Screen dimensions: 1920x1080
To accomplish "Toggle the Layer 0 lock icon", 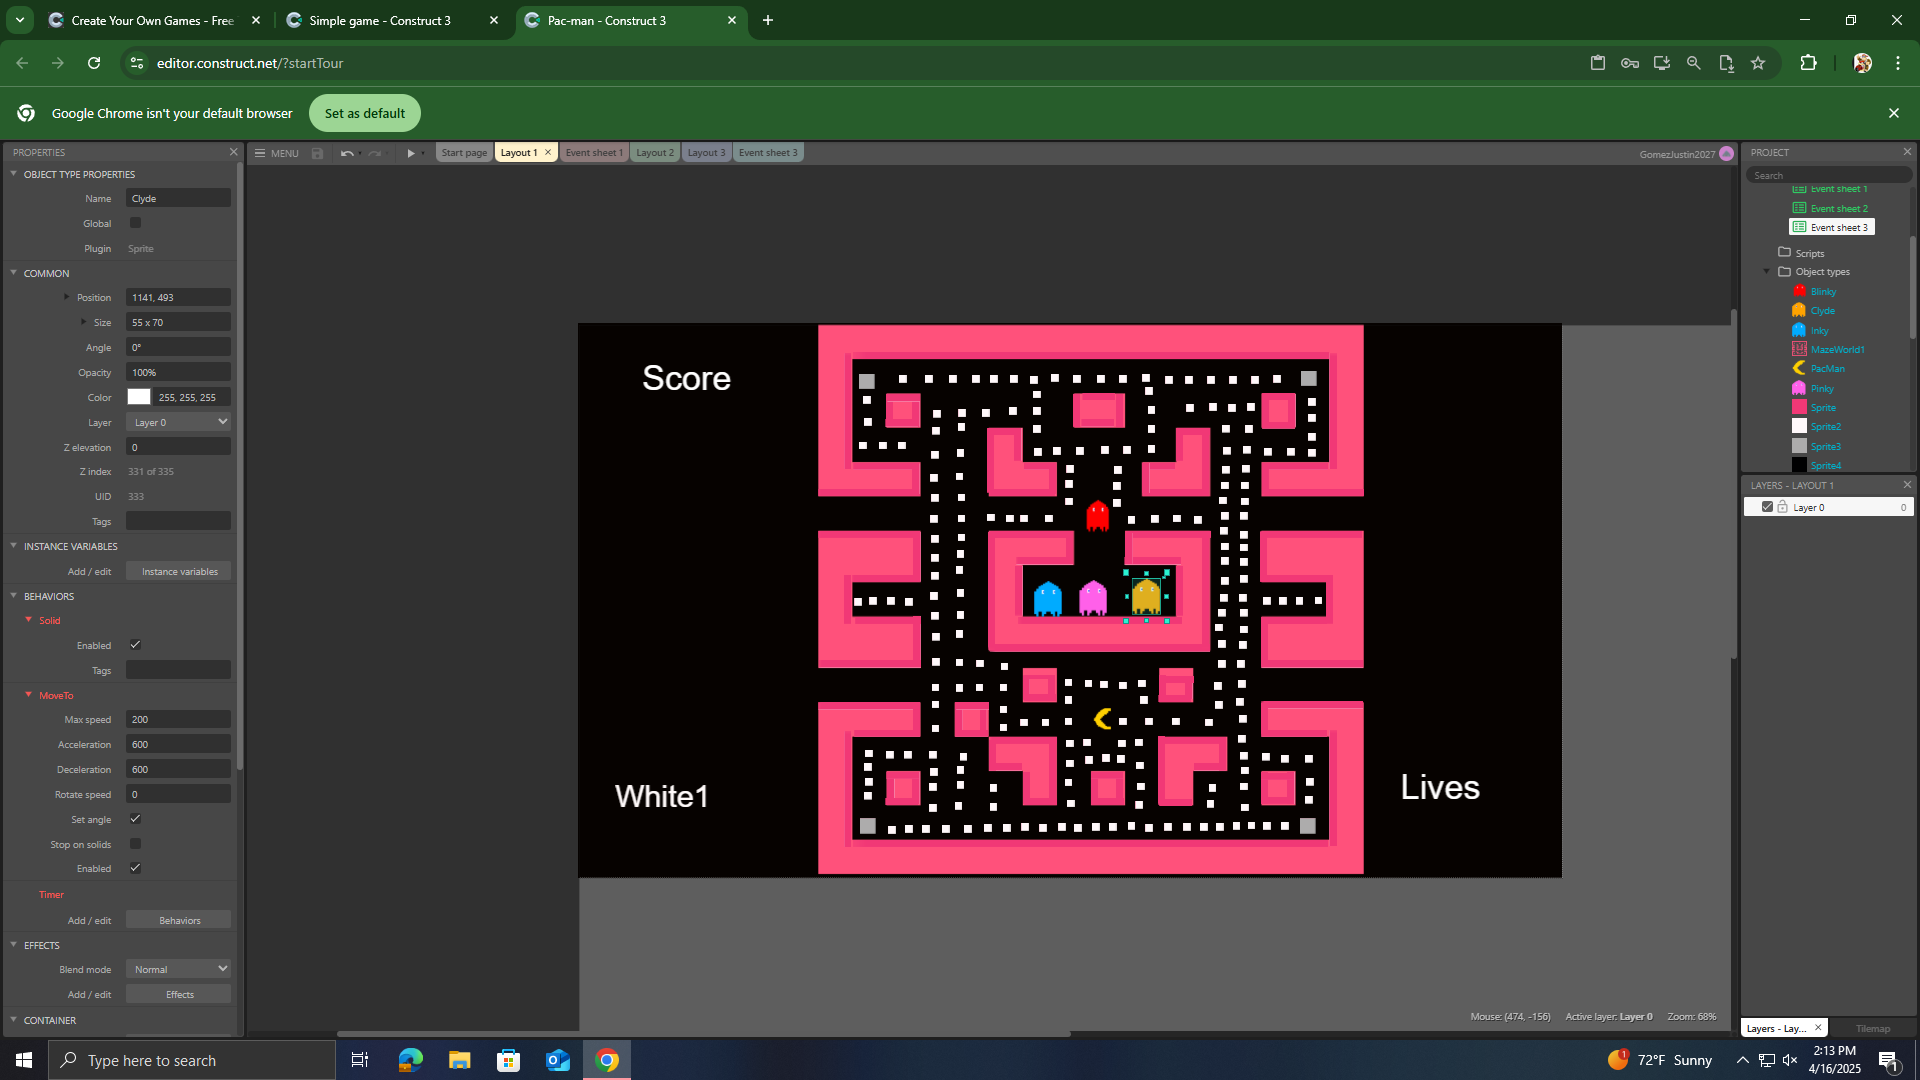I will 1782,508.
